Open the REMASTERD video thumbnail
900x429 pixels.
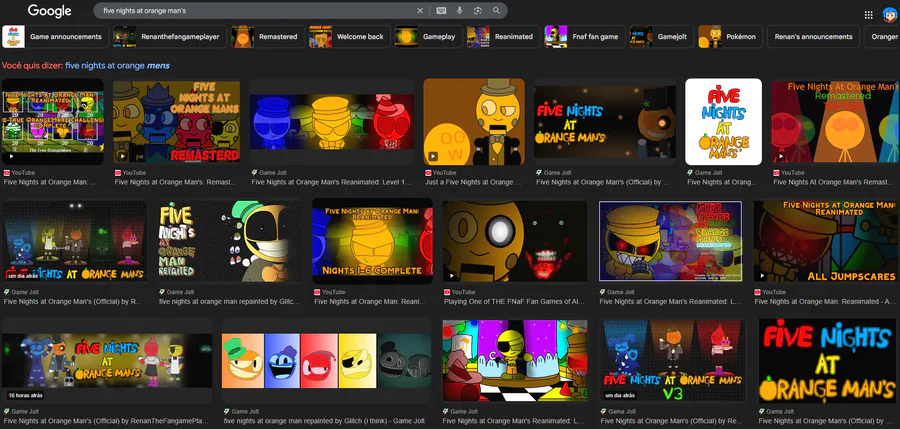point(176,122)
